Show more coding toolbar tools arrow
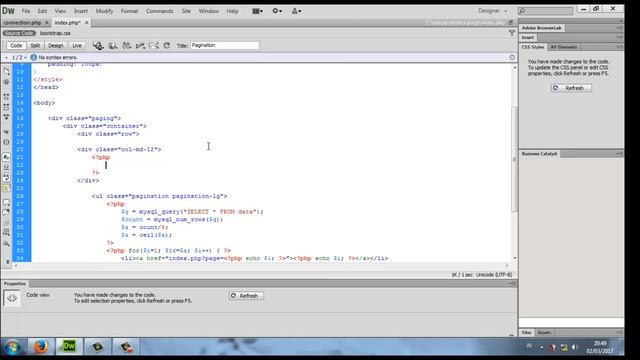This screenshot has width=640, height=360. click(x=7, y=261)
